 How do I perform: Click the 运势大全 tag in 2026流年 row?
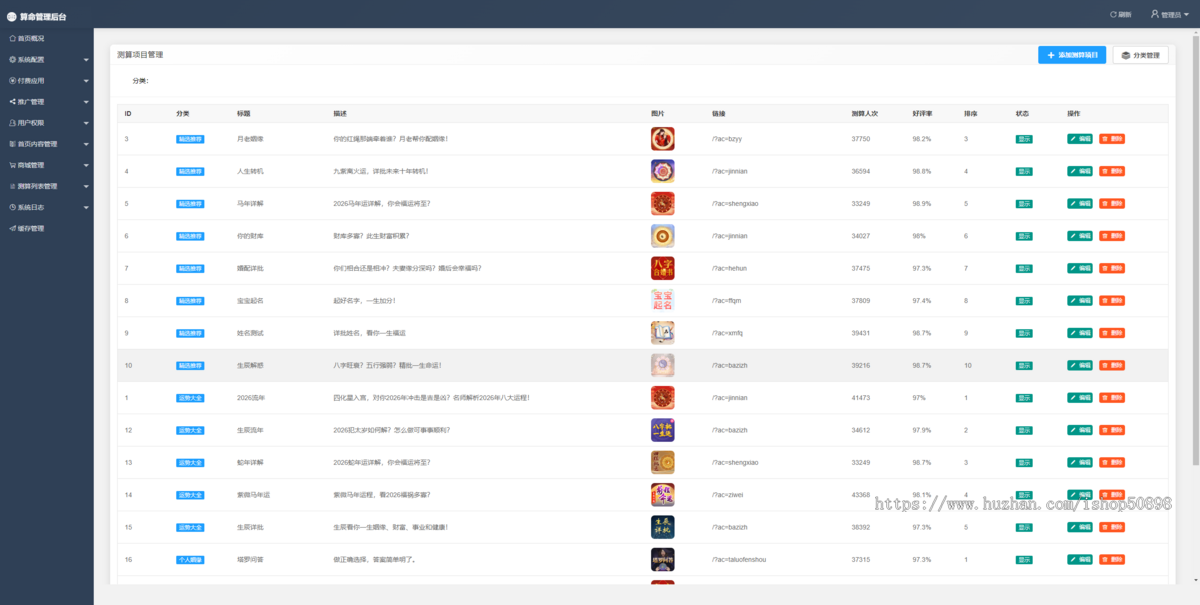tap(190, 398)
